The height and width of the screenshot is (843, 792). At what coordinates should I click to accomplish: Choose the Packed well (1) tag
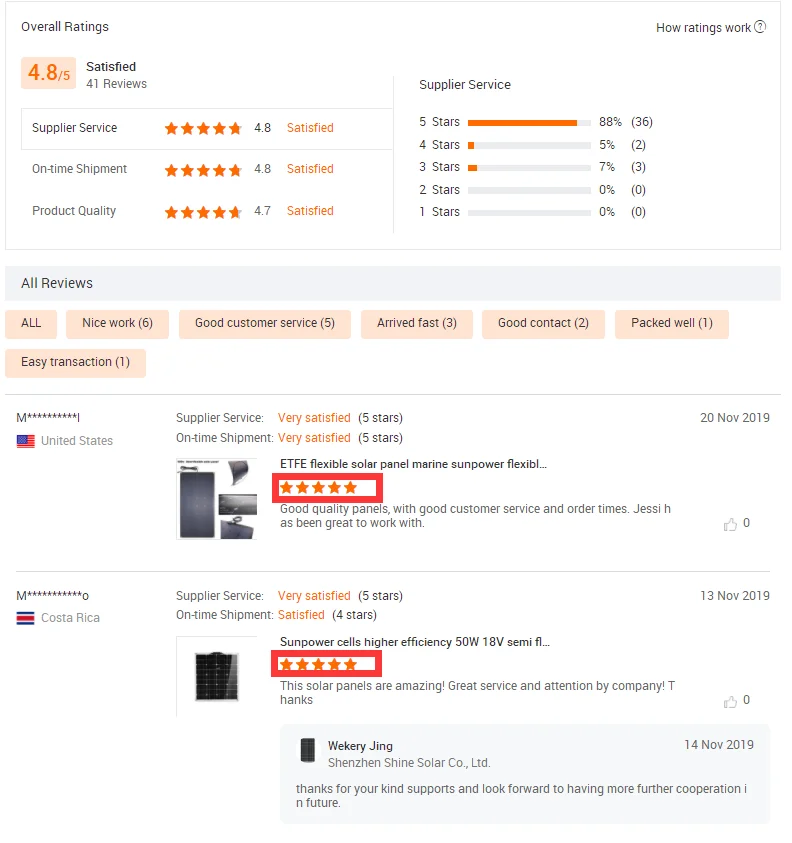click(672, 324)
